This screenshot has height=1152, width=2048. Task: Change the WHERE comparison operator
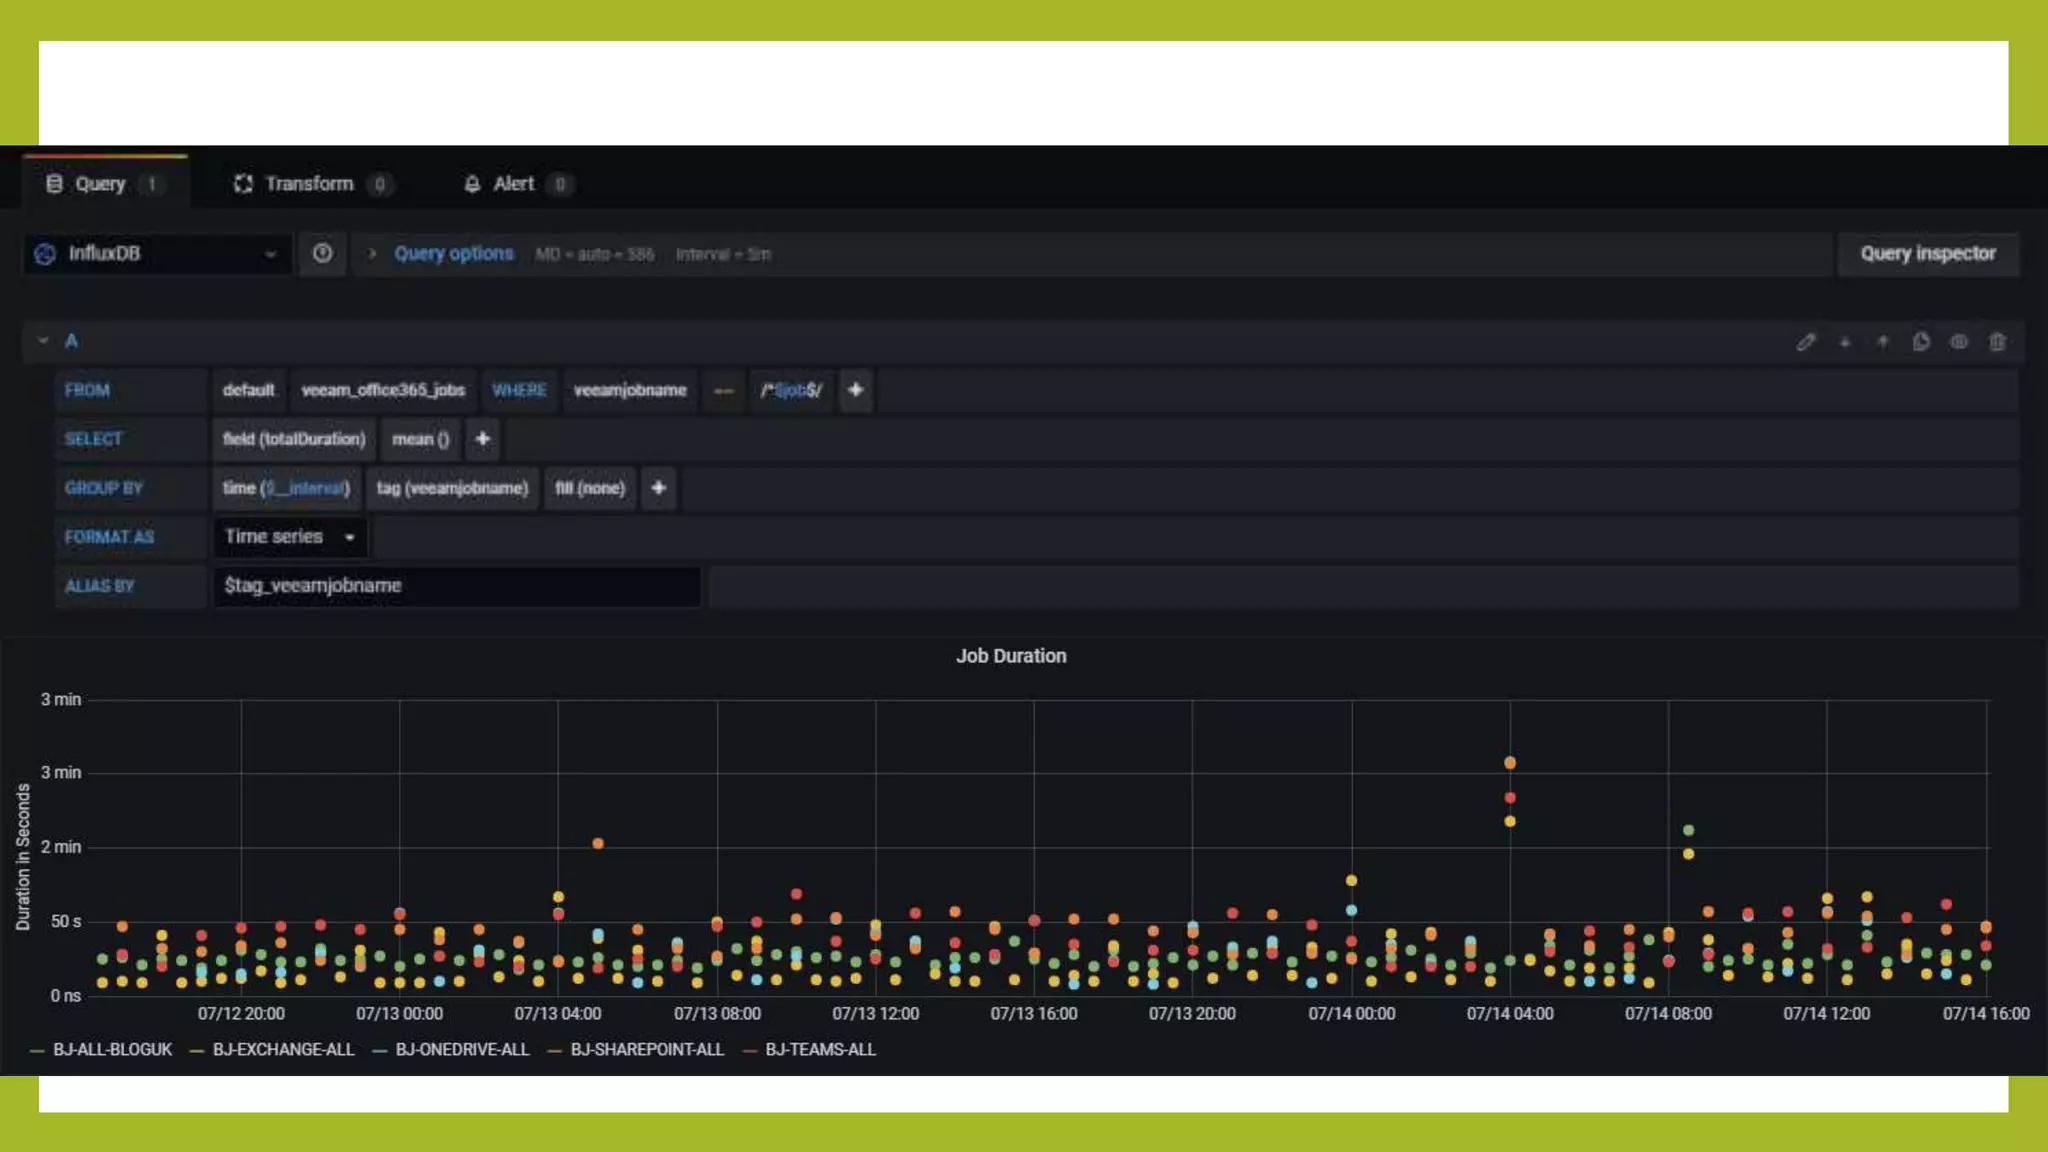point(723,390)
